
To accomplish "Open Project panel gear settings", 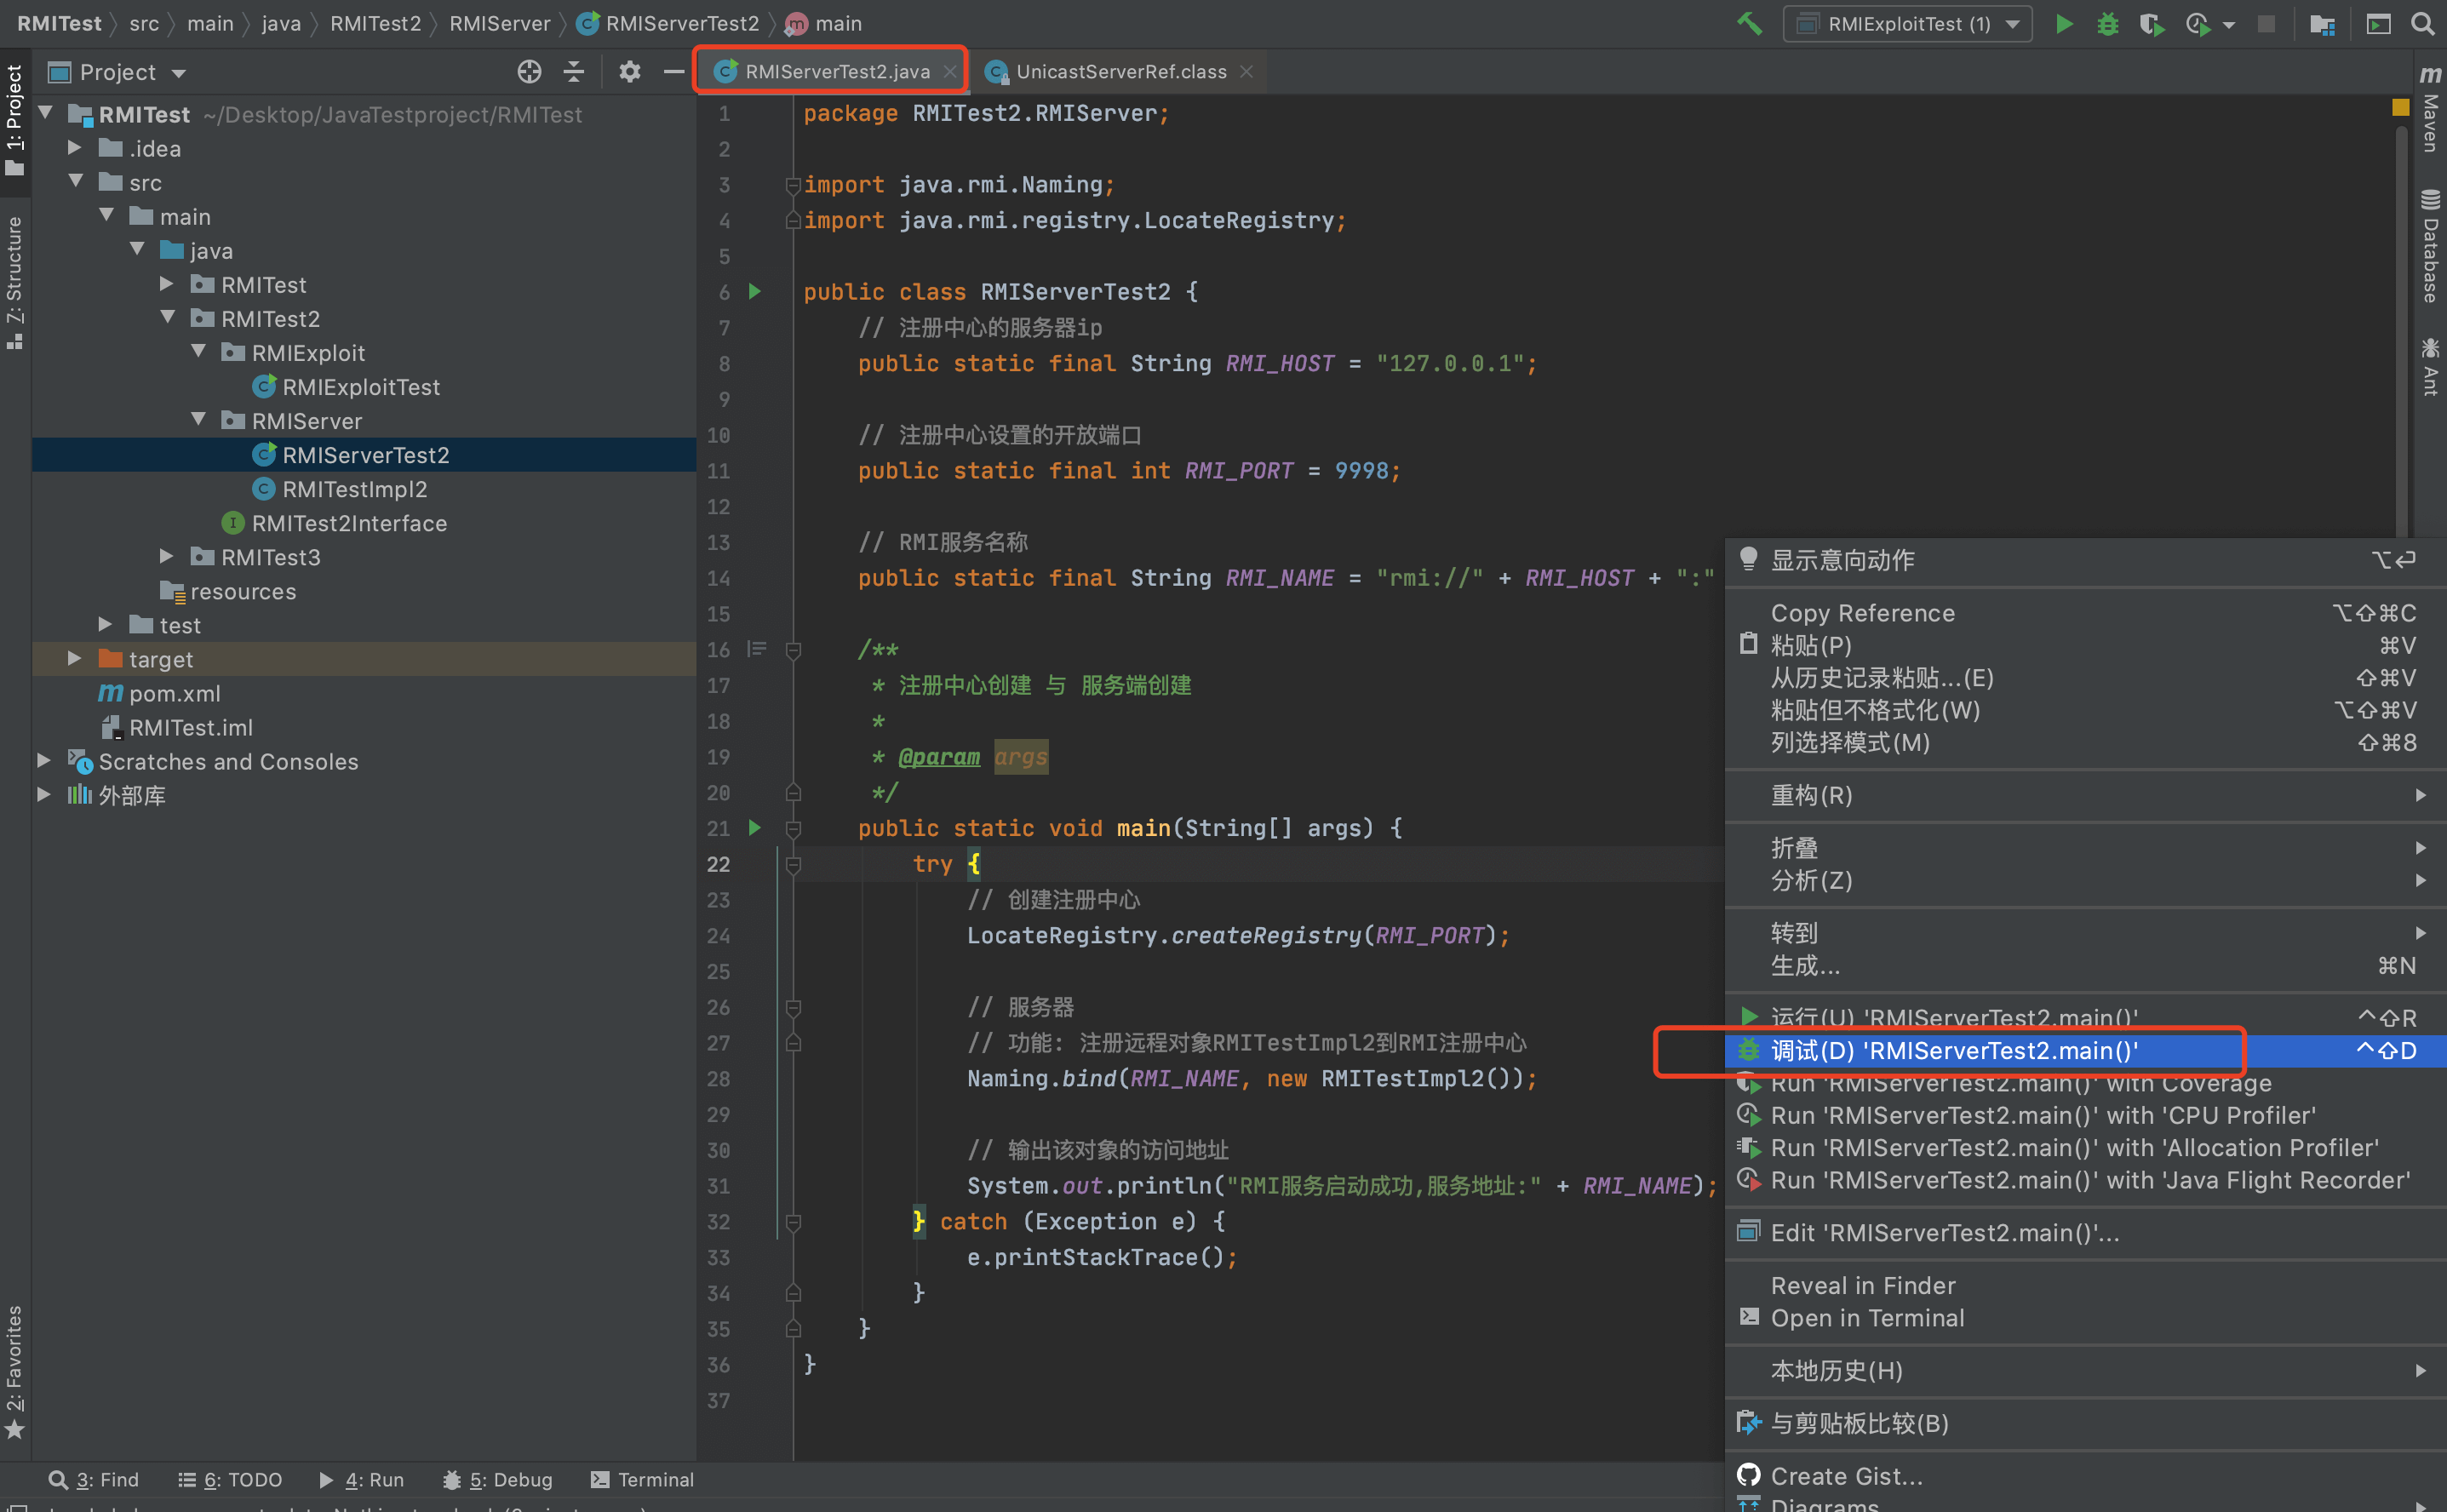I will point(629,71).
